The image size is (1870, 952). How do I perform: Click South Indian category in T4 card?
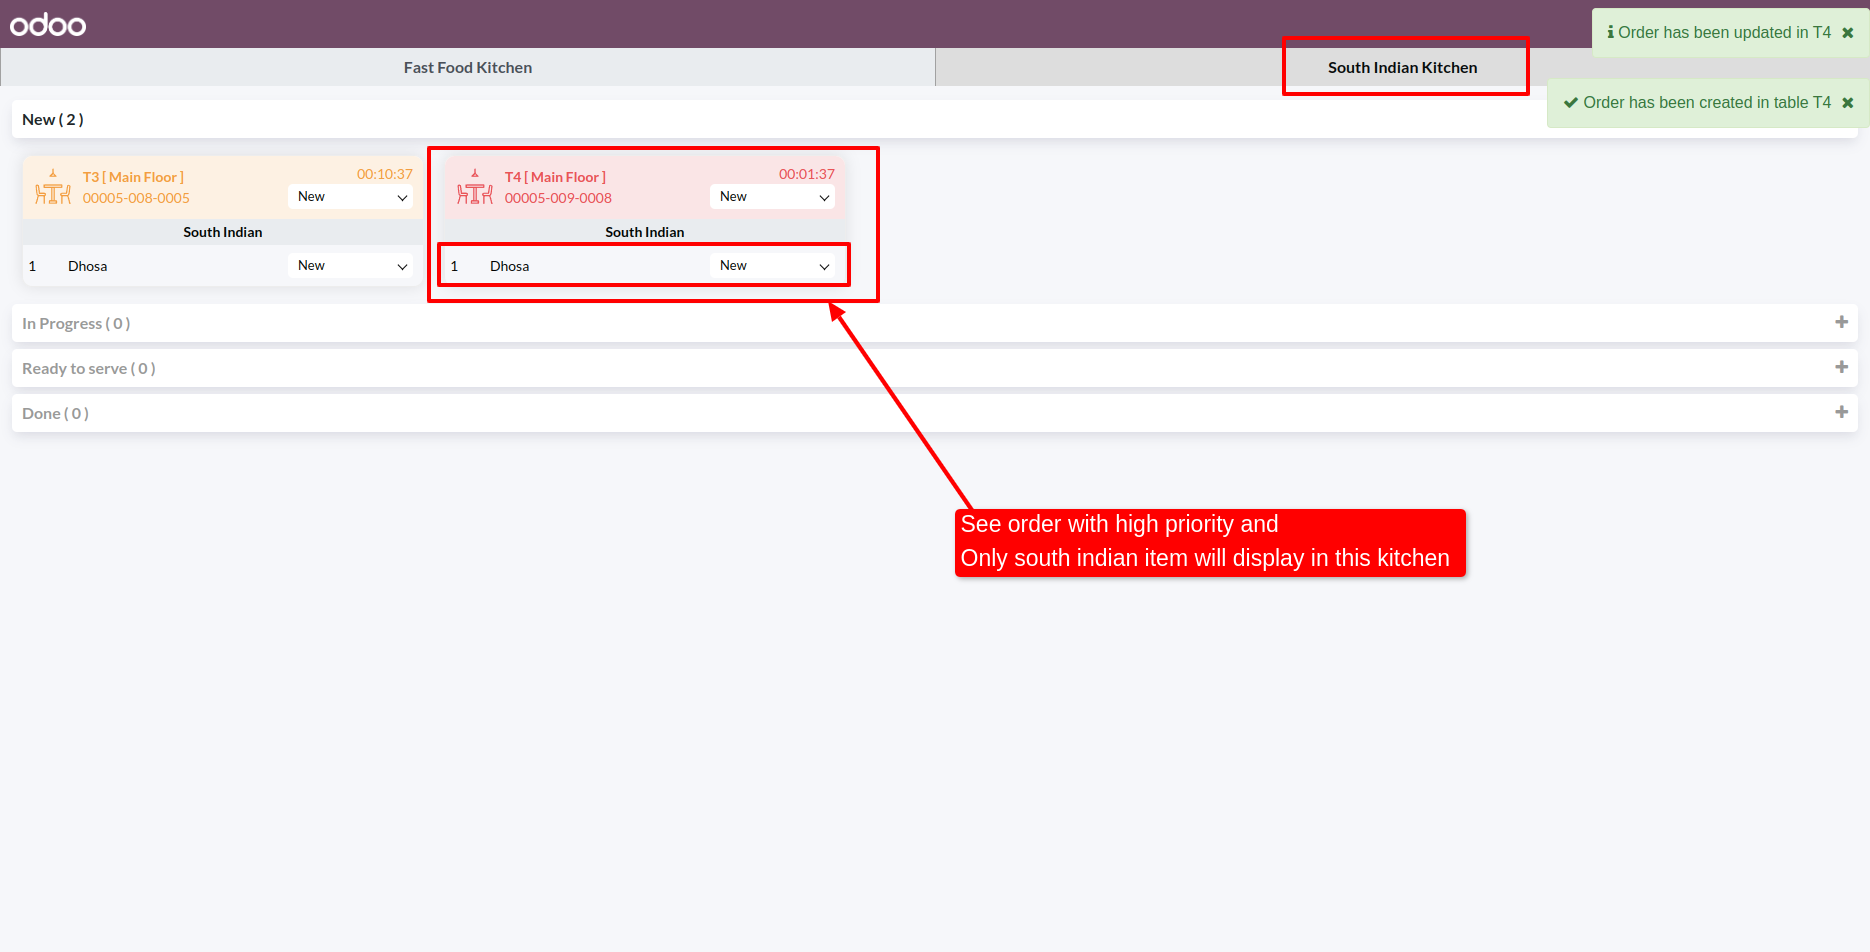pos(645,232)
